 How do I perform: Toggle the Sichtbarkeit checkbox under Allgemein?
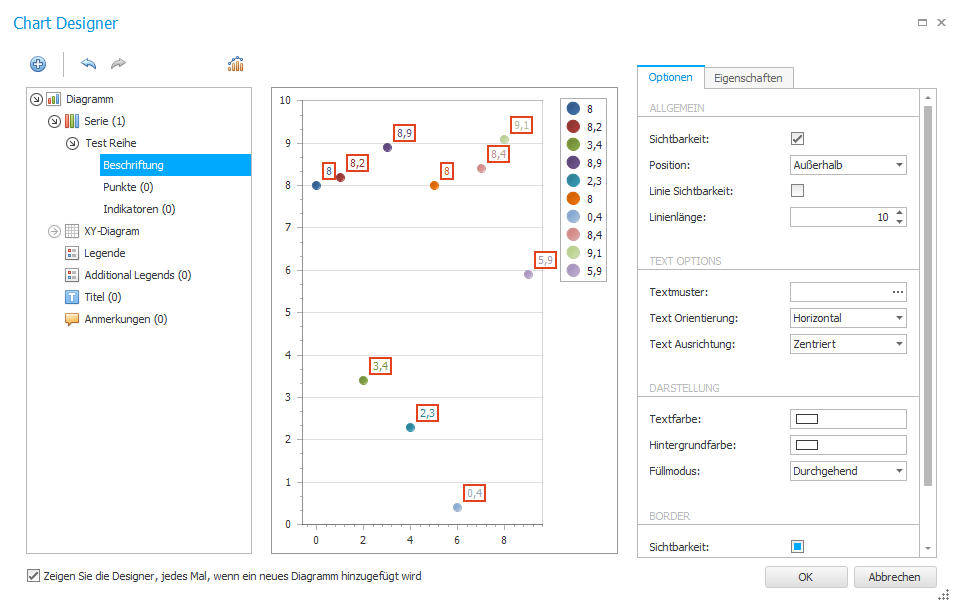click(x=797, y=139)
